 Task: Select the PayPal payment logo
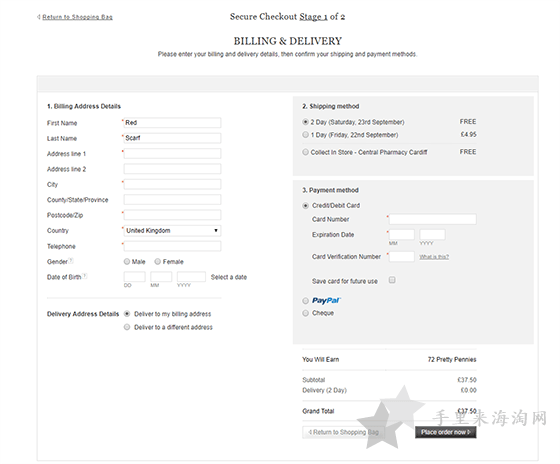tap(326, 300)
